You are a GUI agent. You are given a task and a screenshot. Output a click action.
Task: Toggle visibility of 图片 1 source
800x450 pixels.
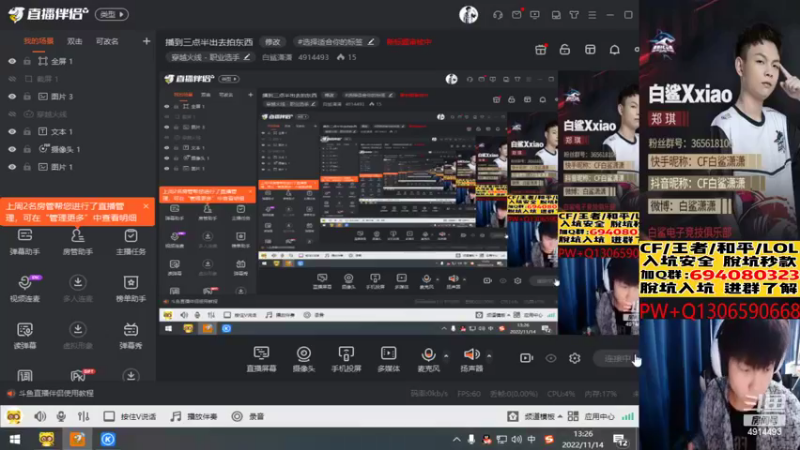click(x=12, y=167)
